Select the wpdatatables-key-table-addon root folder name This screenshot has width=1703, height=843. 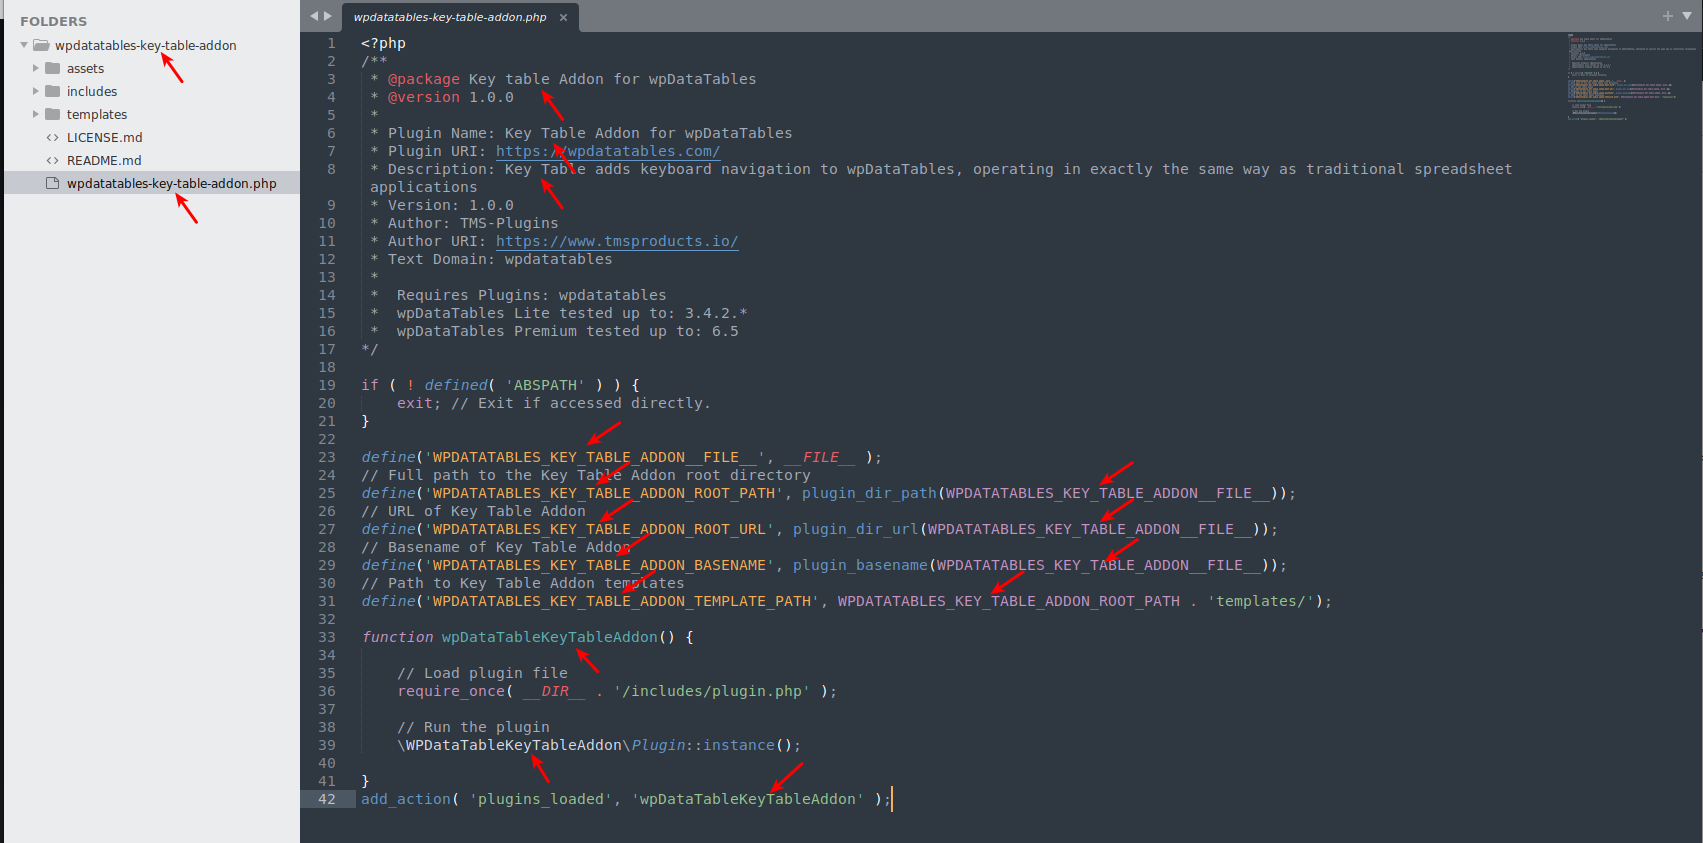(x=146, y=45)
